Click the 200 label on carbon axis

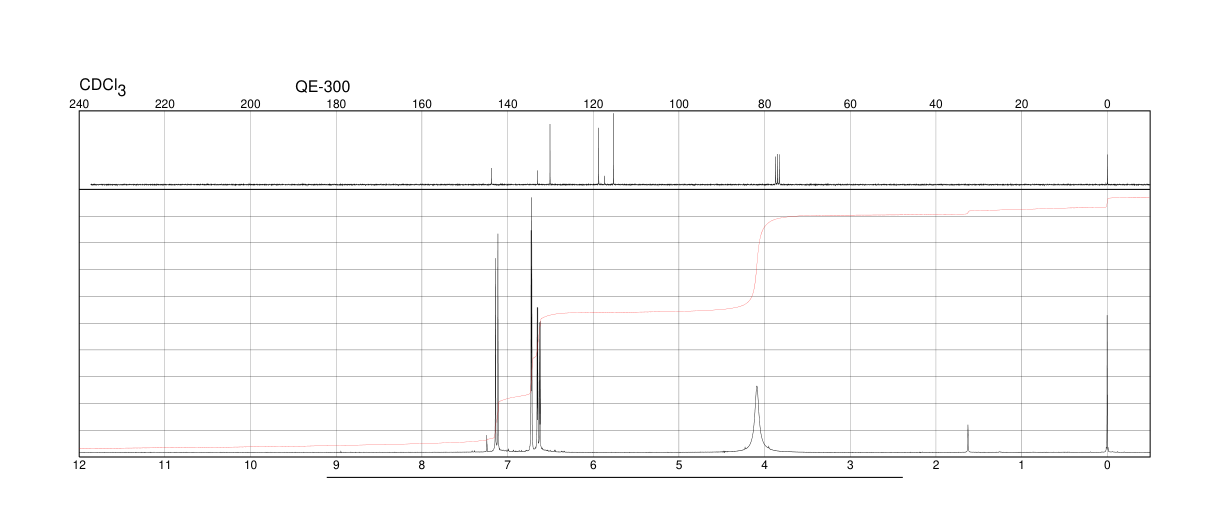pyautogui.click(x=251, y=104)
